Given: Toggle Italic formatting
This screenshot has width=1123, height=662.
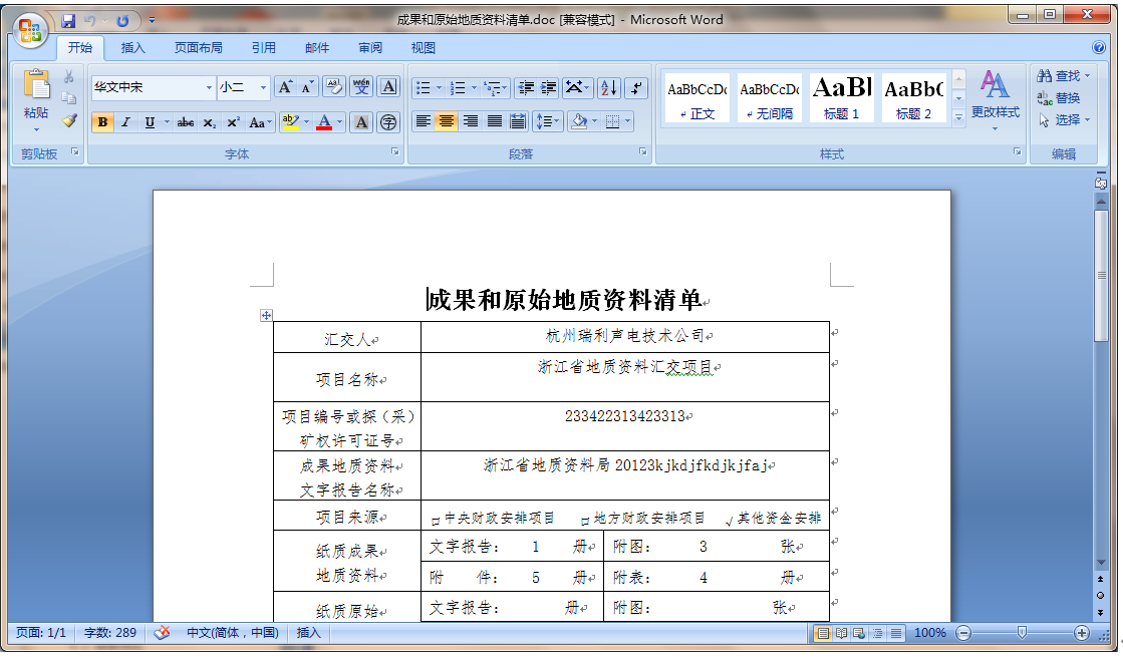Looking at the screenshot, I should (x=125, y=123).
